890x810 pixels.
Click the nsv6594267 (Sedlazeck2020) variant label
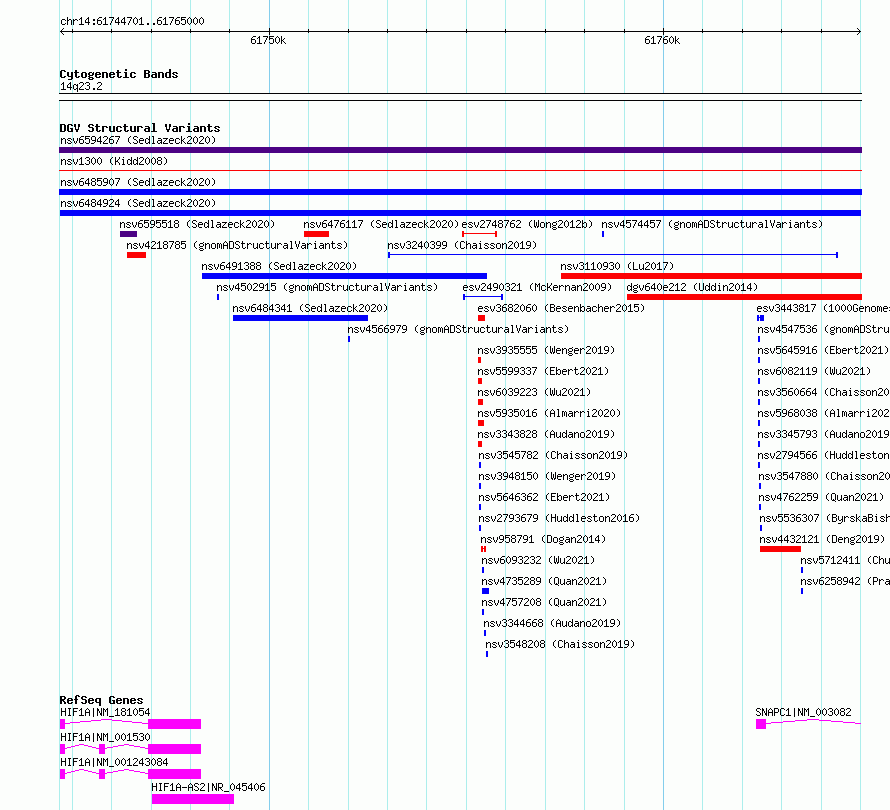pyautogui.click(x=138, y=140)
